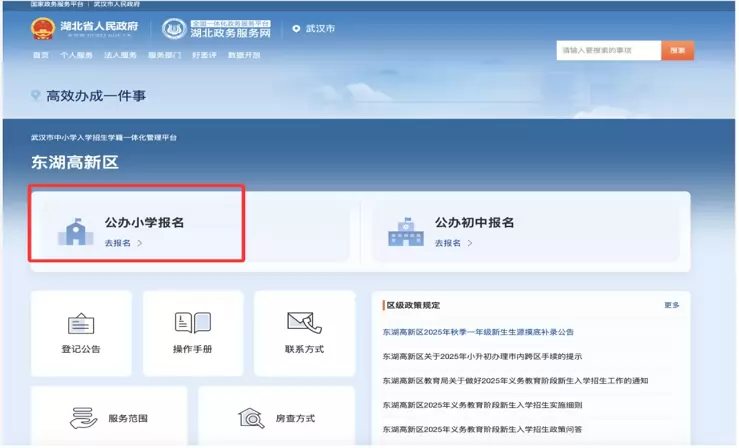Open 教育局入学招生工作的通知 link
The width and height of the screenshot is (739, 448).
point(515,381)
